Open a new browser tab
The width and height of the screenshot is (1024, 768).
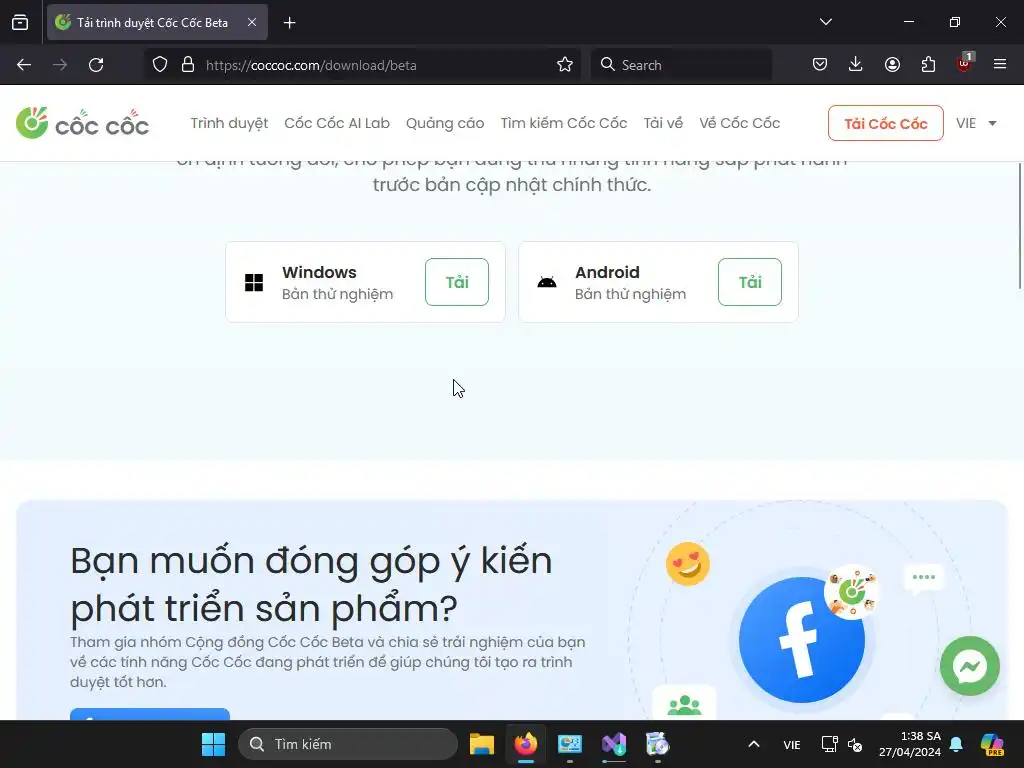pyautogui.click(x=290, y=23)
